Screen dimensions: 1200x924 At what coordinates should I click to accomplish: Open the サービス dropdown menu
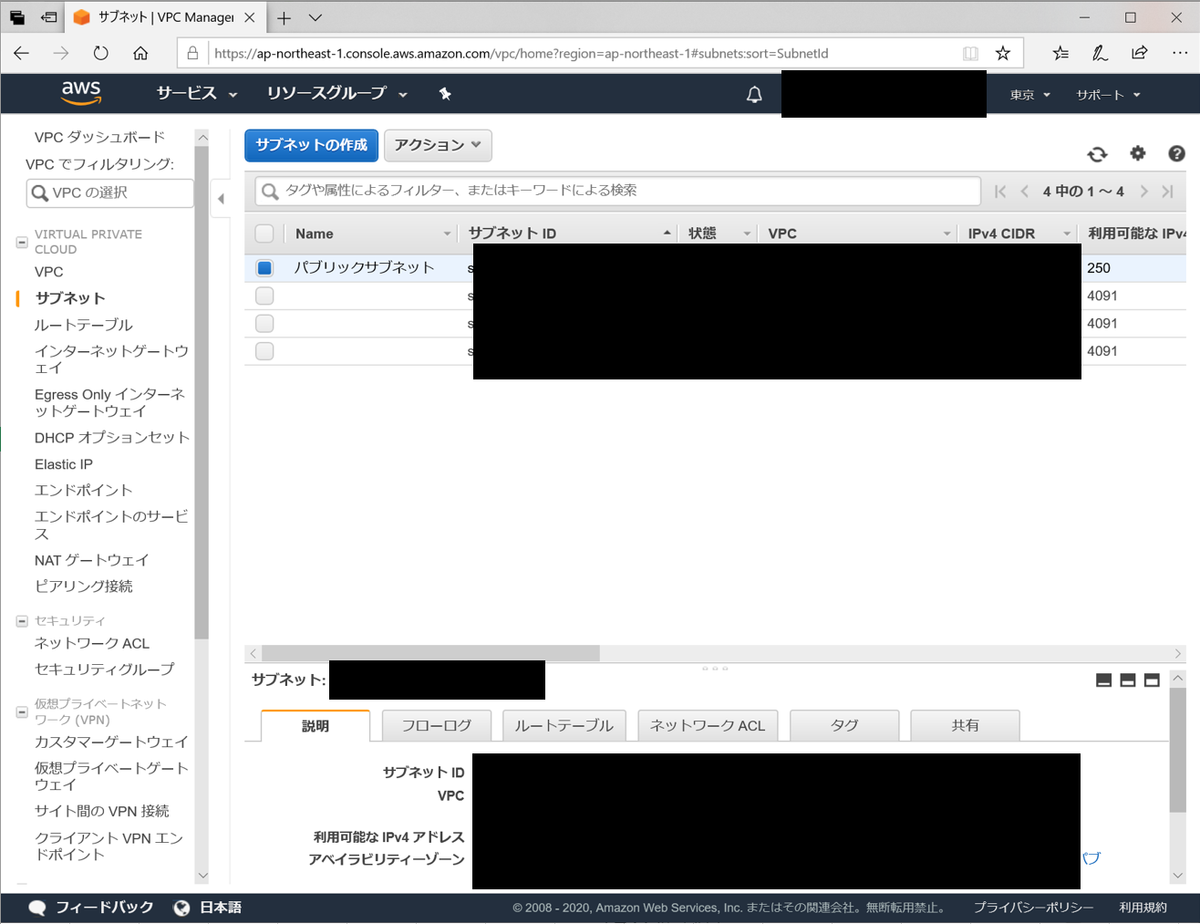(x=197, y=94)
